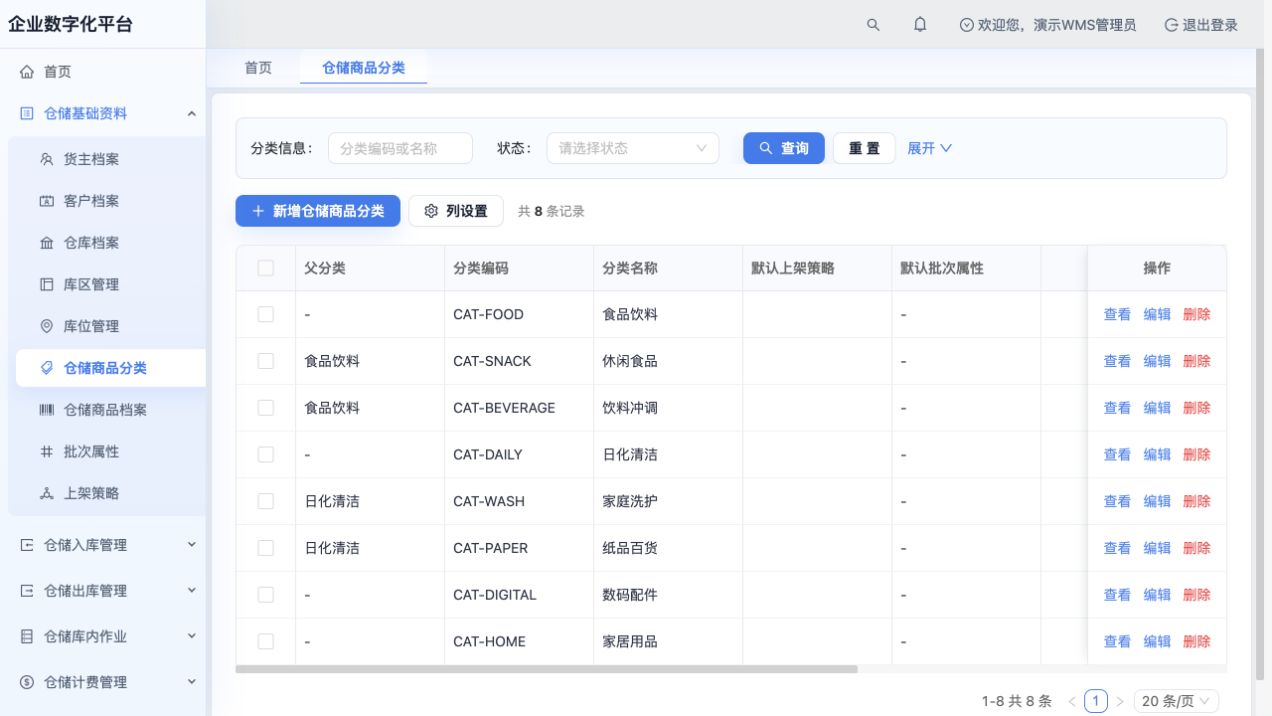
Task: Click the table's horizontal scrollbar
Action: [547, 669]
